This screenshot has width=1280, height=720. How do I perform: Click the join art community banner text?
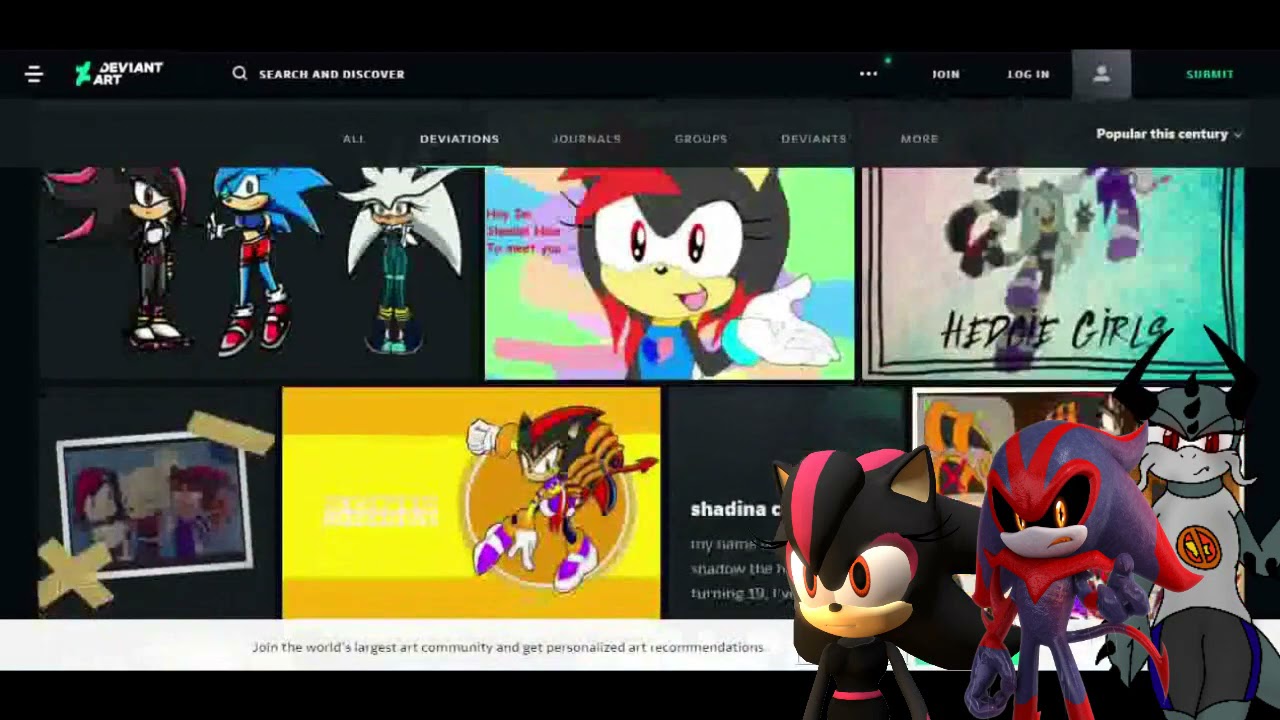(508, 647)
